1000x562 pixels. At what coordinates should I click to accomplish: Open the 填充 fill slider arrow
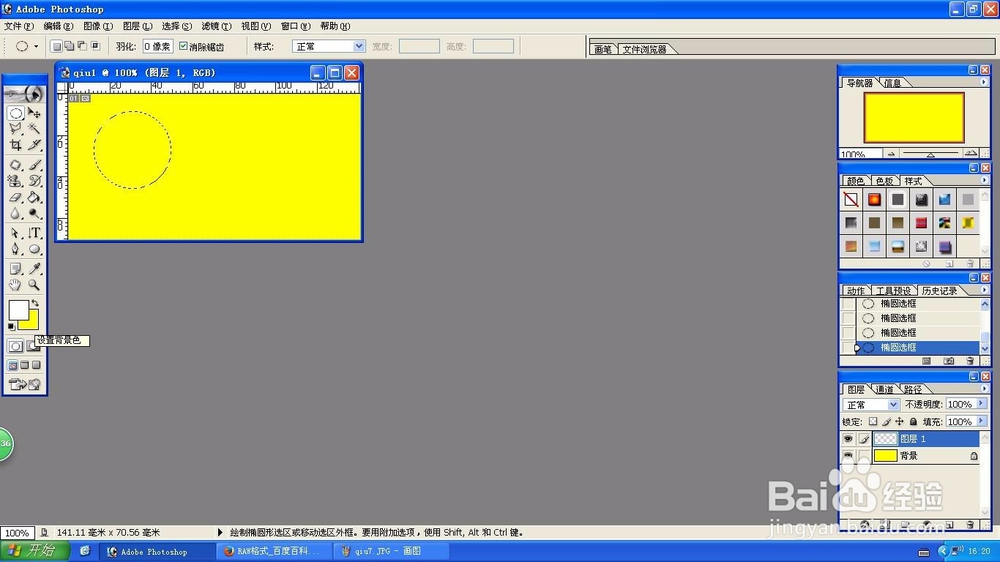[982, 421]
